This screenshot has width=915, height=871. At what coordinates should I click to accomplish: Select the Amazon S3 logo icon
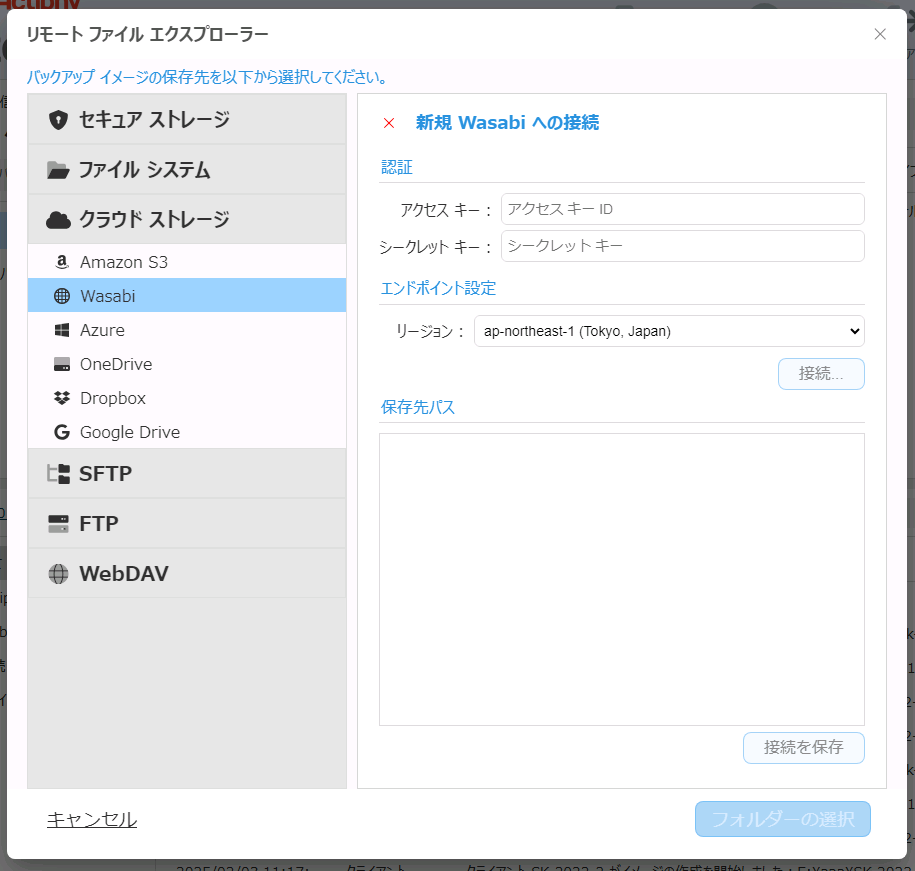pos(62,262)
